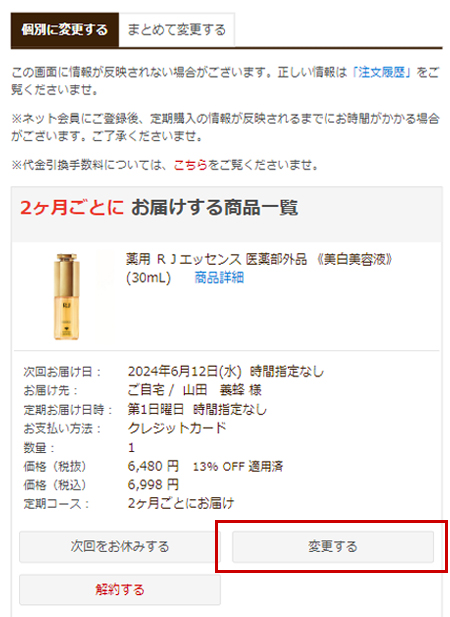
Task: Select the 個別に変更する tab
Action: click(x=65, y=30)
